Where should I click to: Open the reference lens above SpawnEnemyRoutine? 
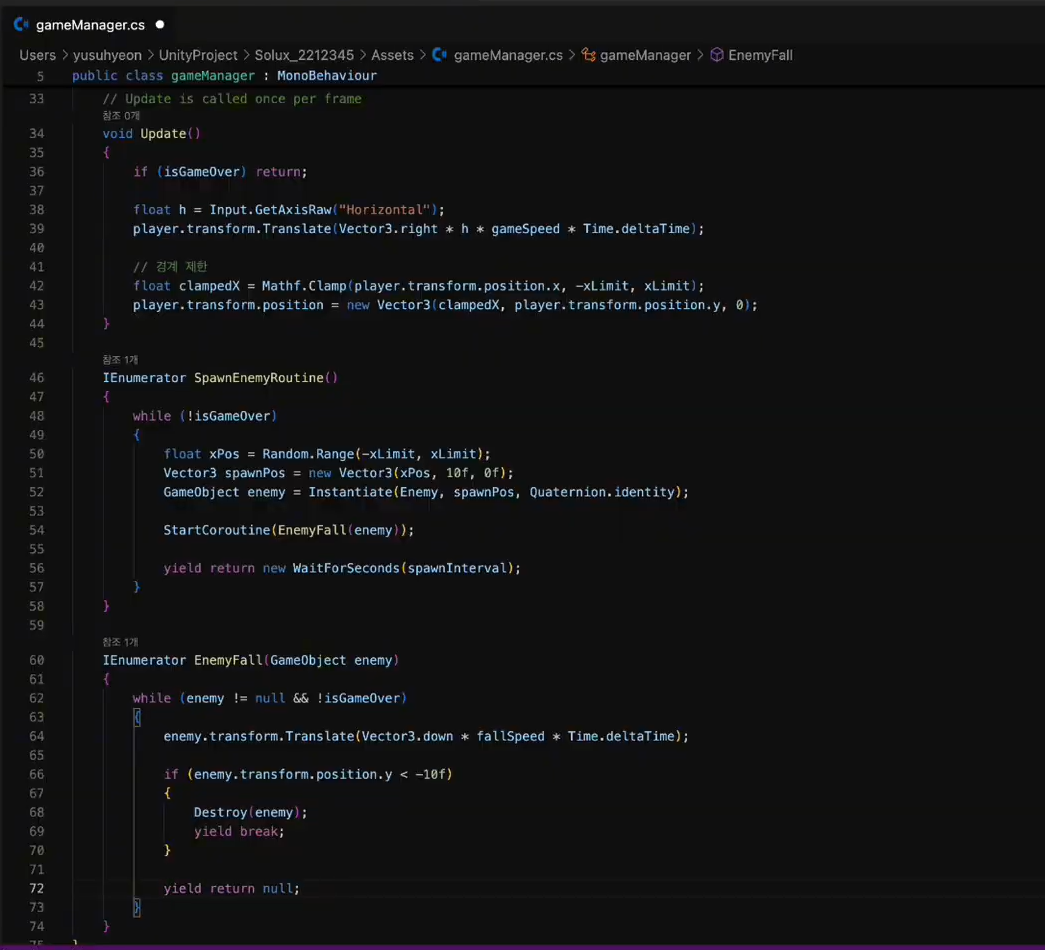120,360
